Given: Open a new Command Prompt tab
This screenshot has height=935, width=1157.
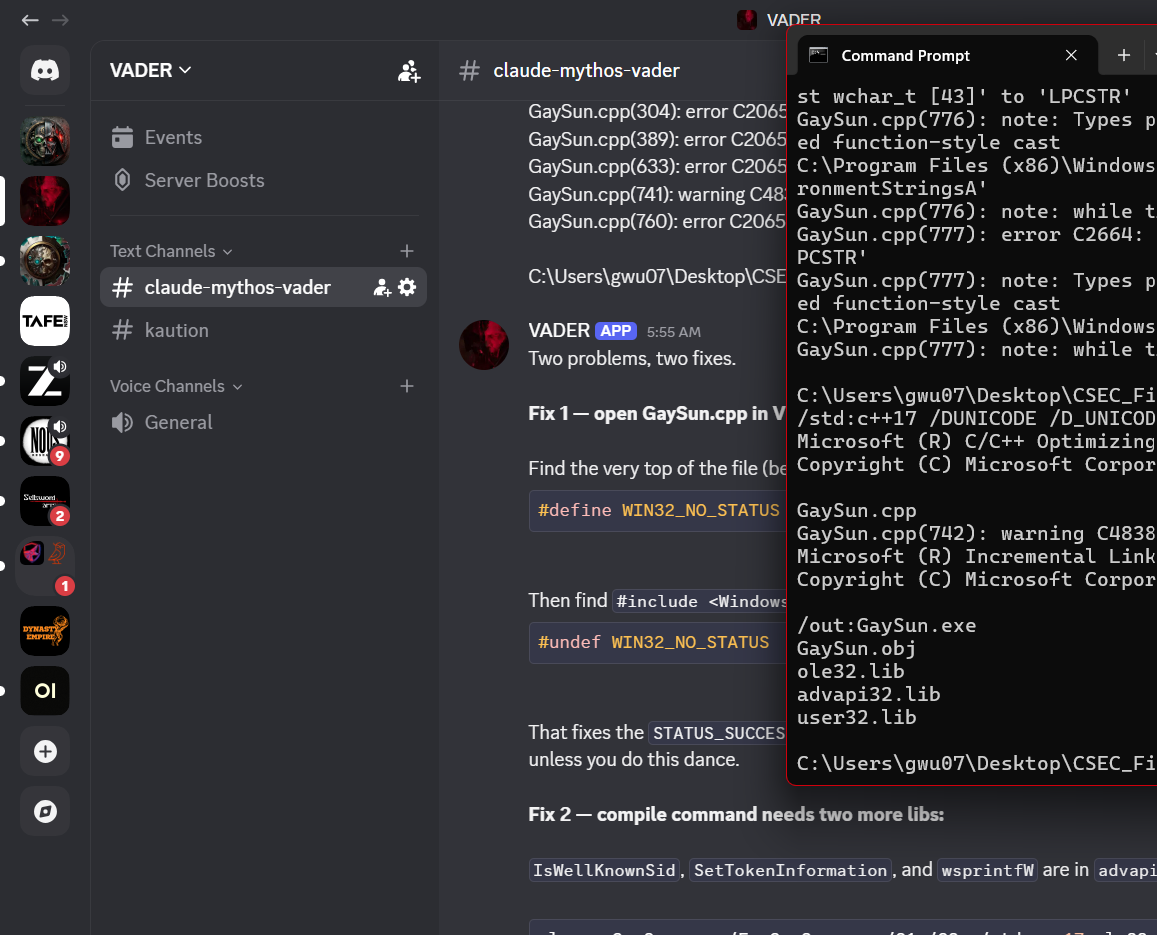Looking at the screenshot, I should 1124,55.
